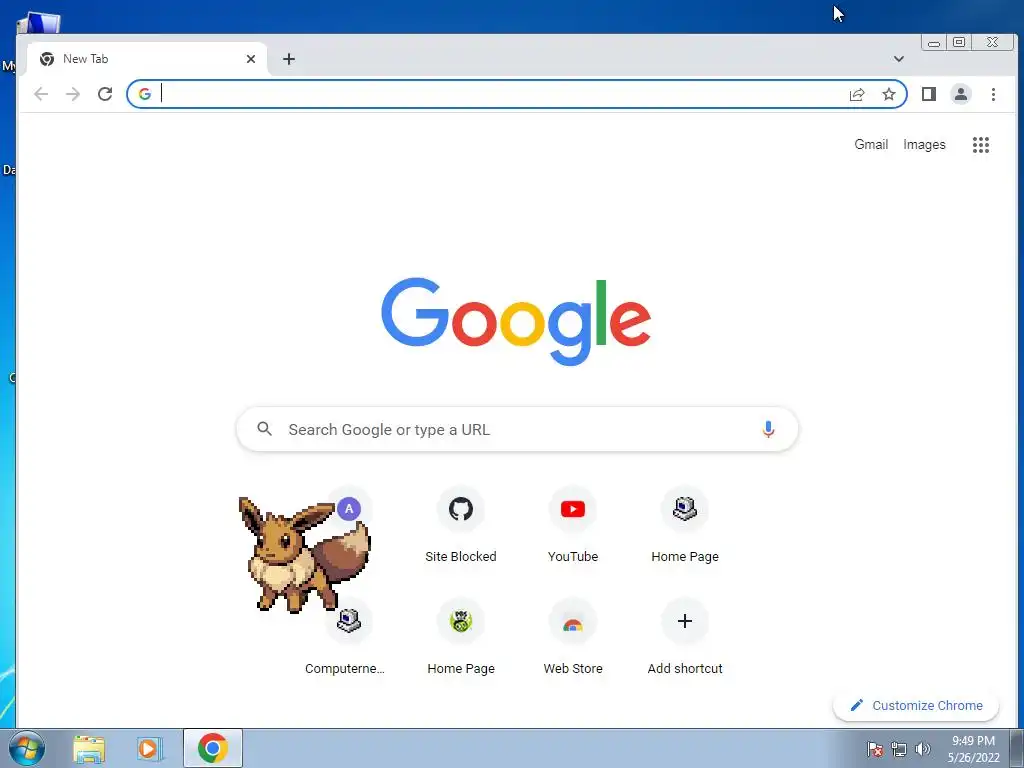Click the Chrome taskbar button

[x=213, y=748]
